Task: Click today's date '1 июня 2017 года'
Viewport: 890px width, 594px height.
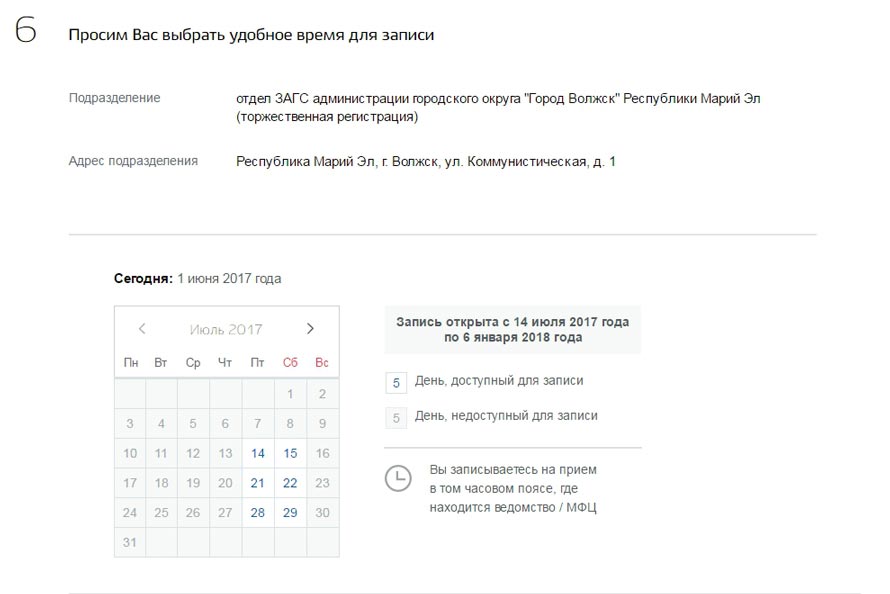Action: pyautogui.click(x=229, y=279)
